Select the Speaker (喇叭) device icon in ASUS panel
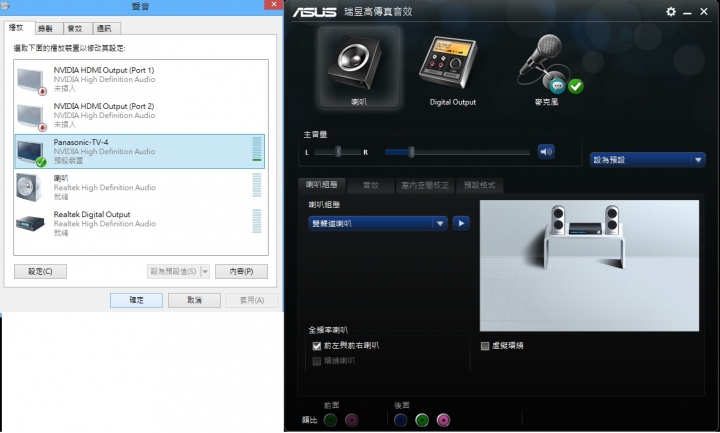This screenshot has height=433, width=720. click(x=359, y=67)
